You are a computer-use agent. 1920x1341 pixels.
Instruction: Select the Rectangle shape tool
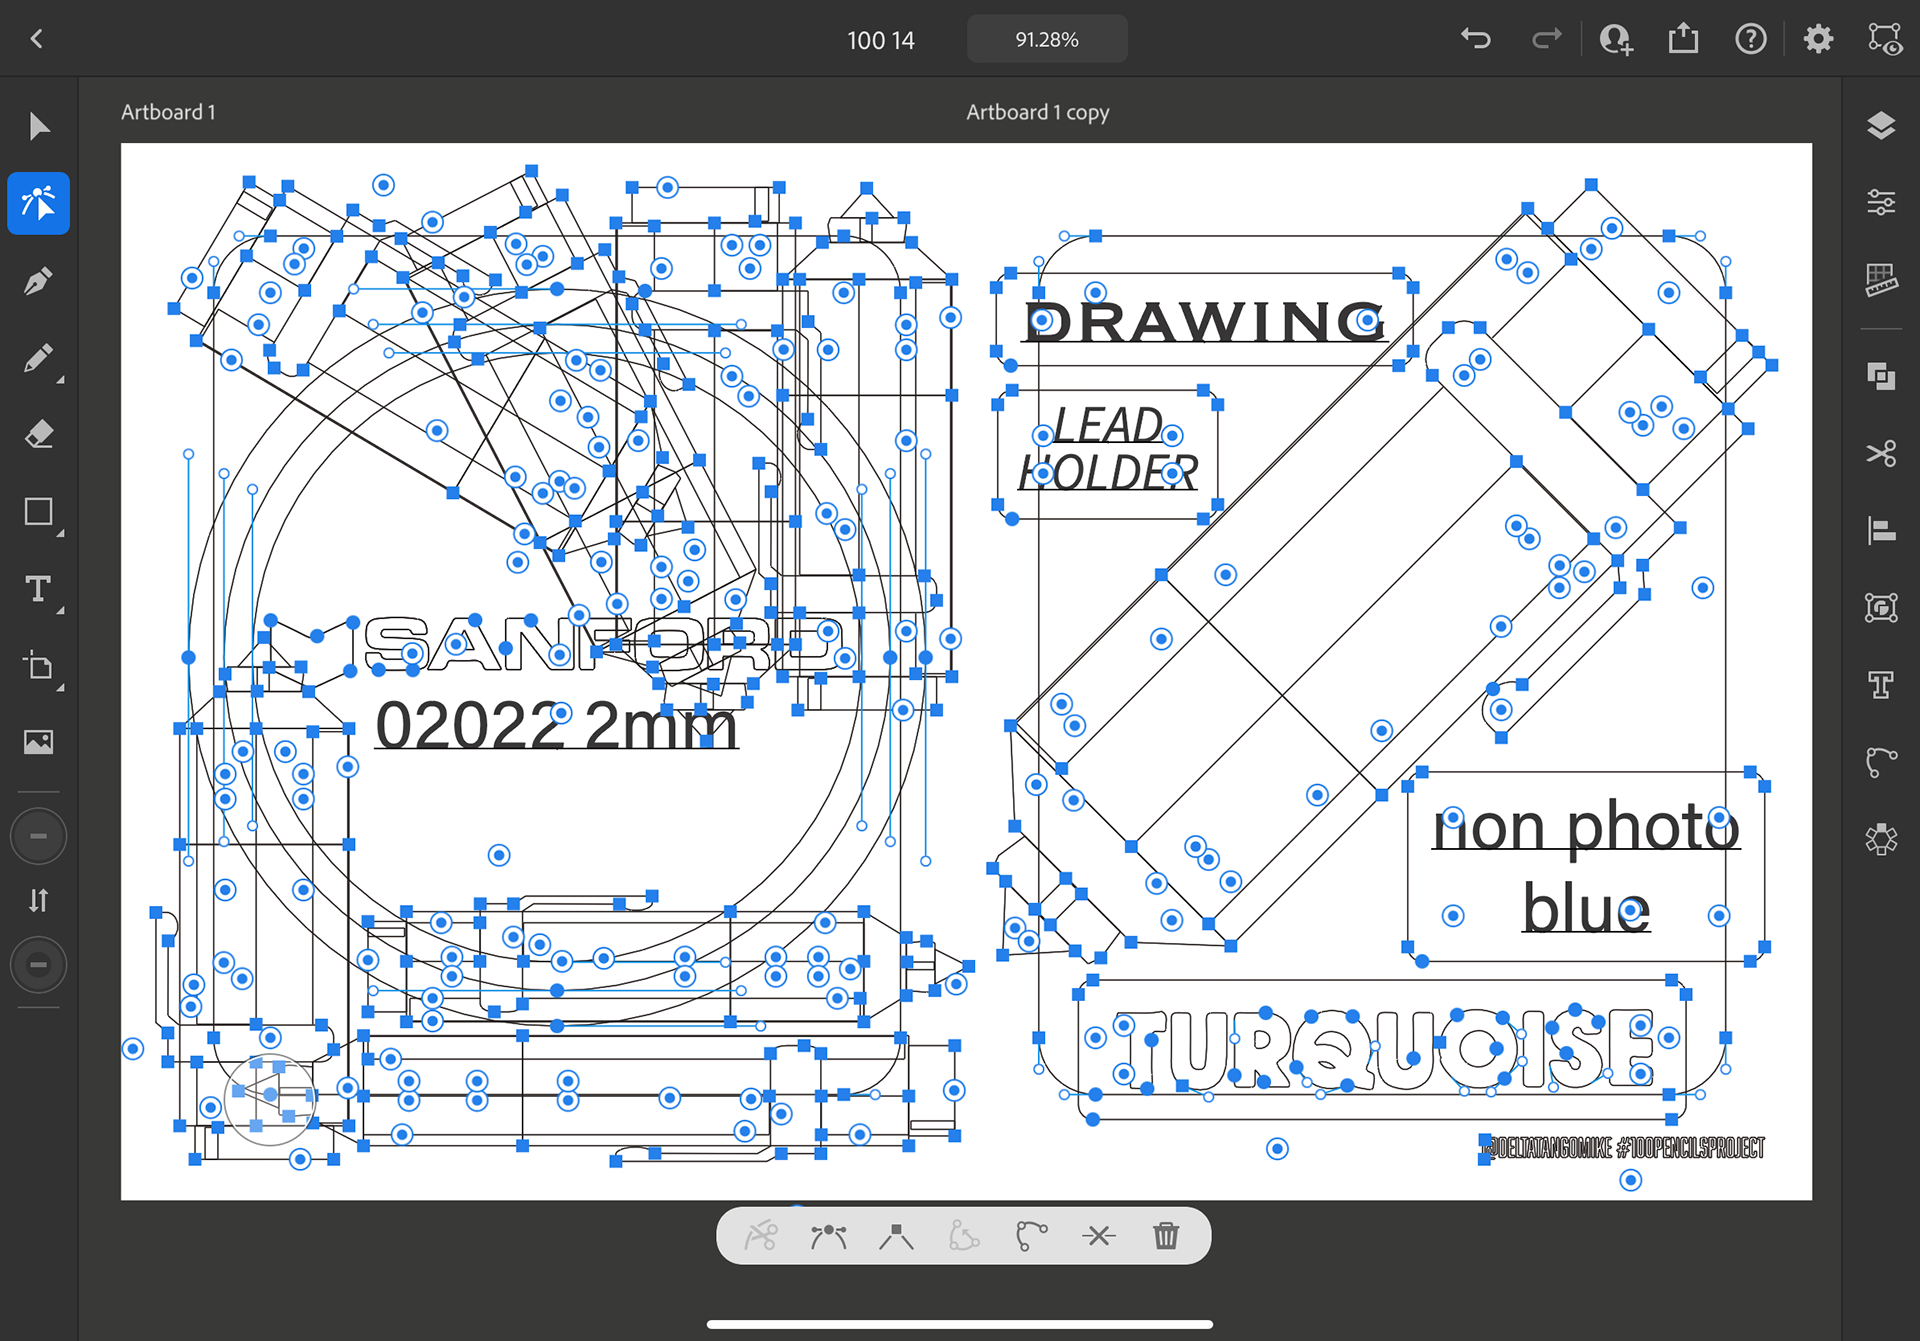pos(39,512)
